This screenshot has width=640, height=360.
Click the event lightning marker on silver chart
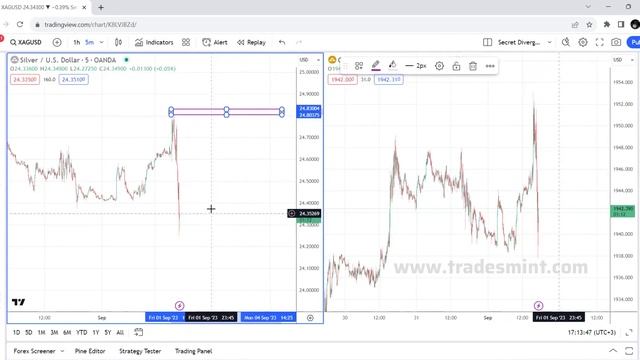coord(180,306)
